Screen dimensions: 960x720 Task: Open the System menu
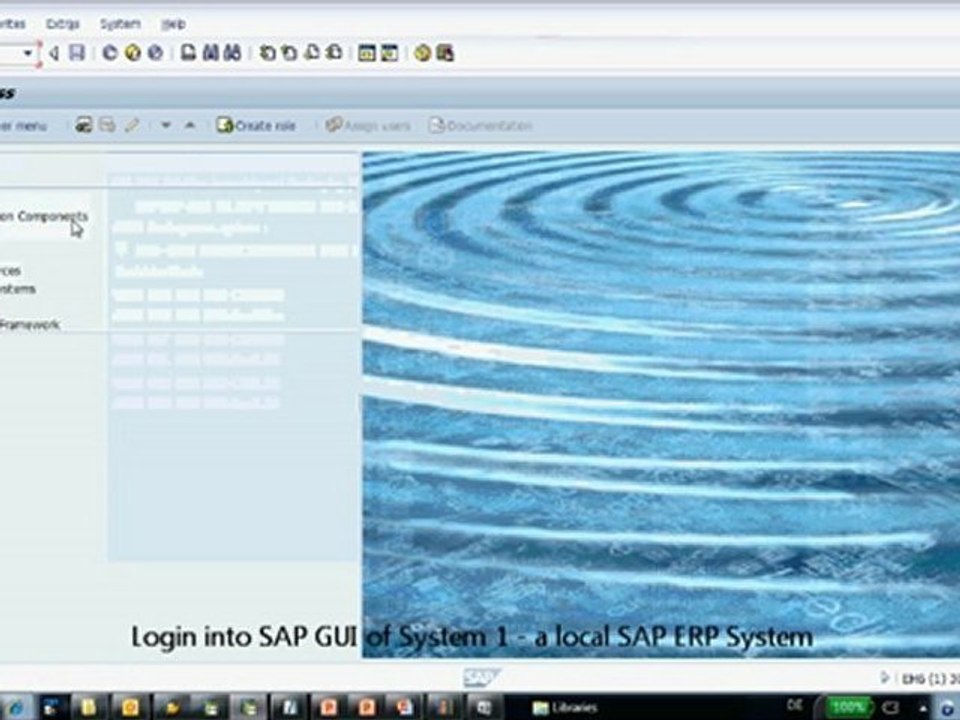point(120,24)
